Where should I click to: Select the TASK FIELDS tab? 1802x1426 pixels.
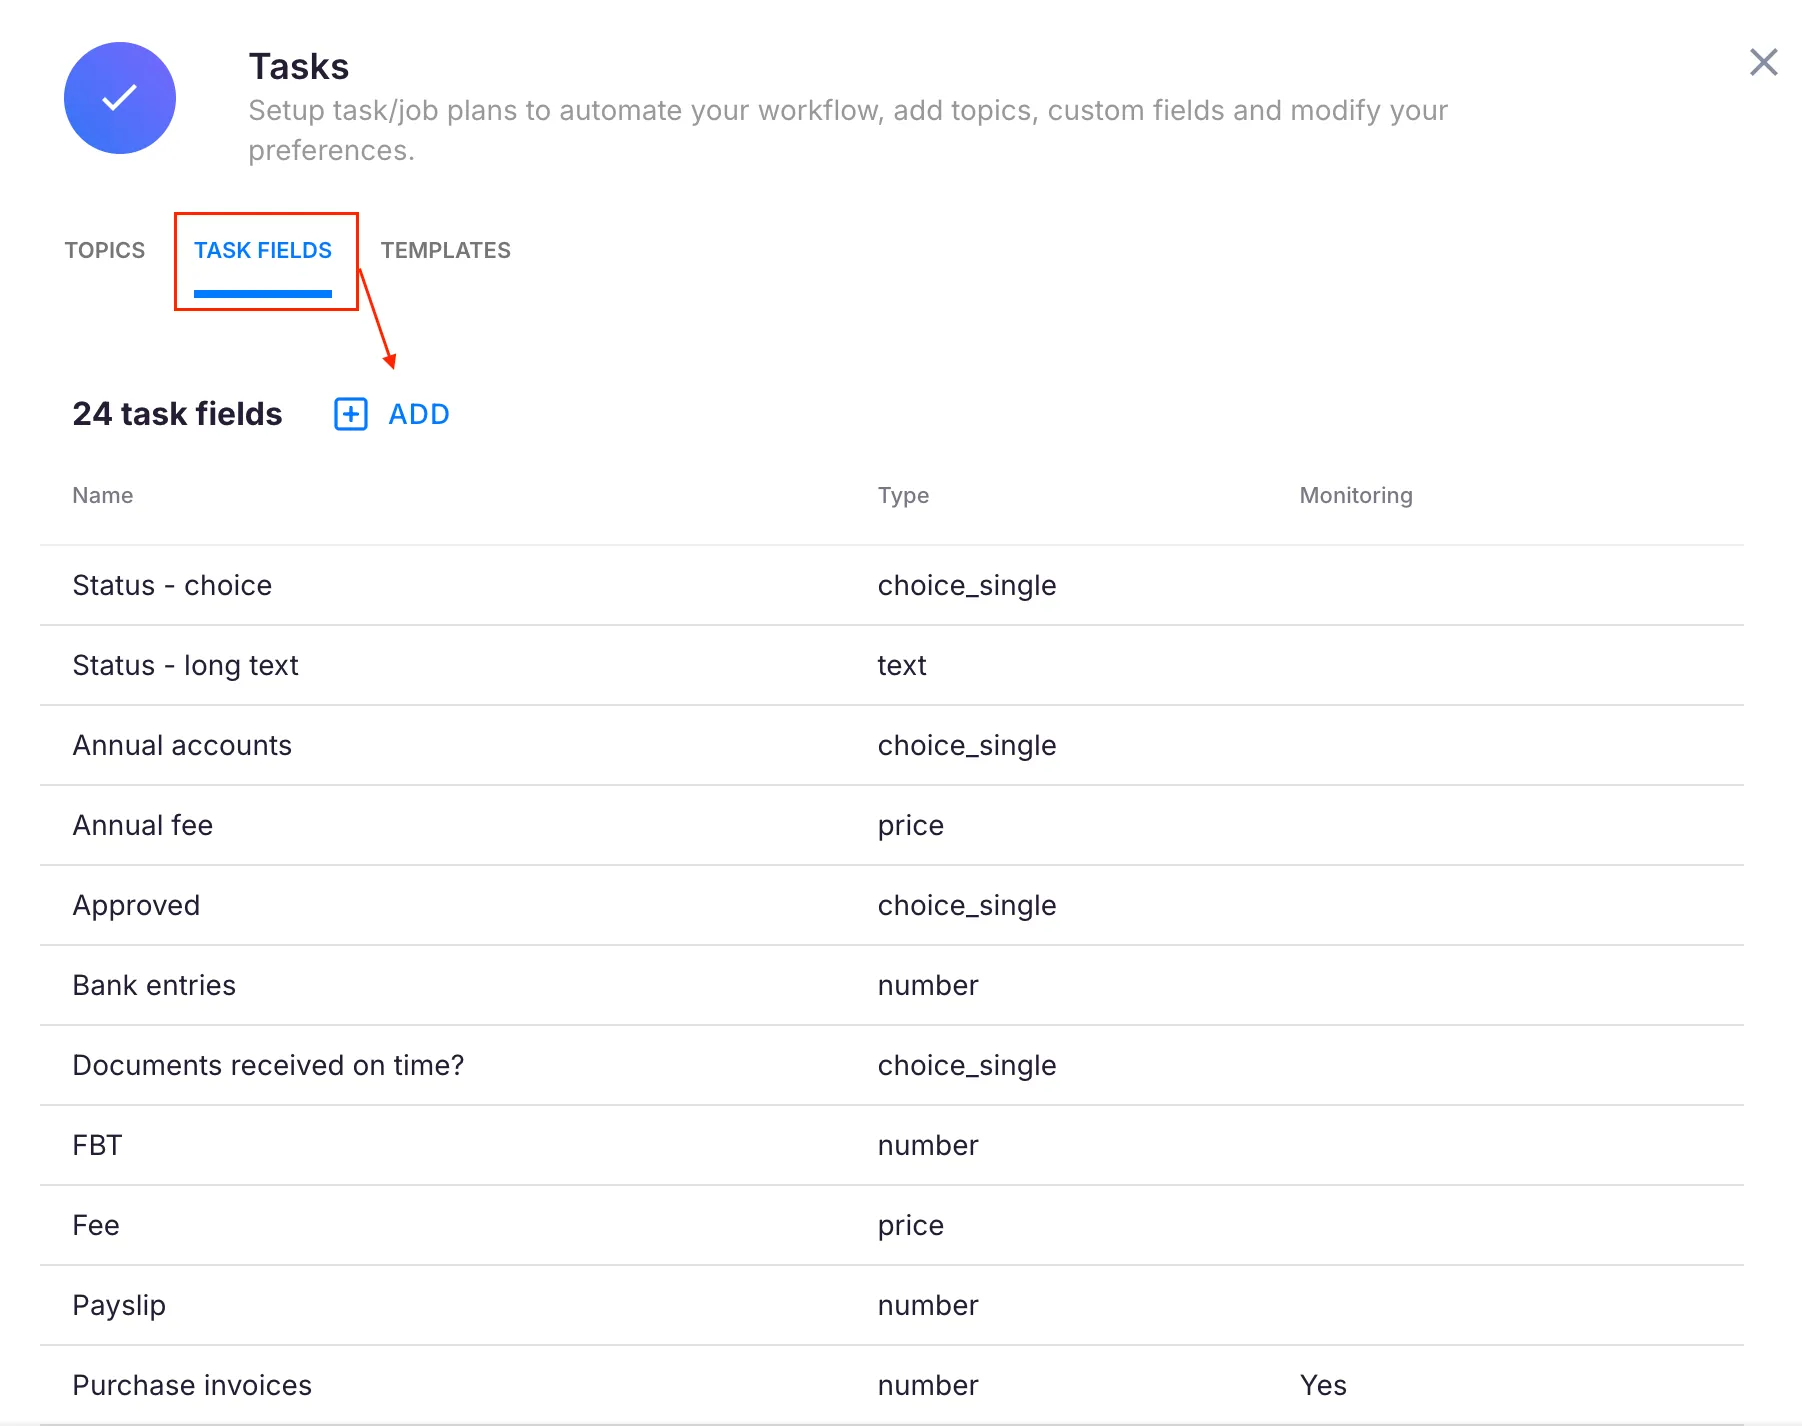(263, 250)
